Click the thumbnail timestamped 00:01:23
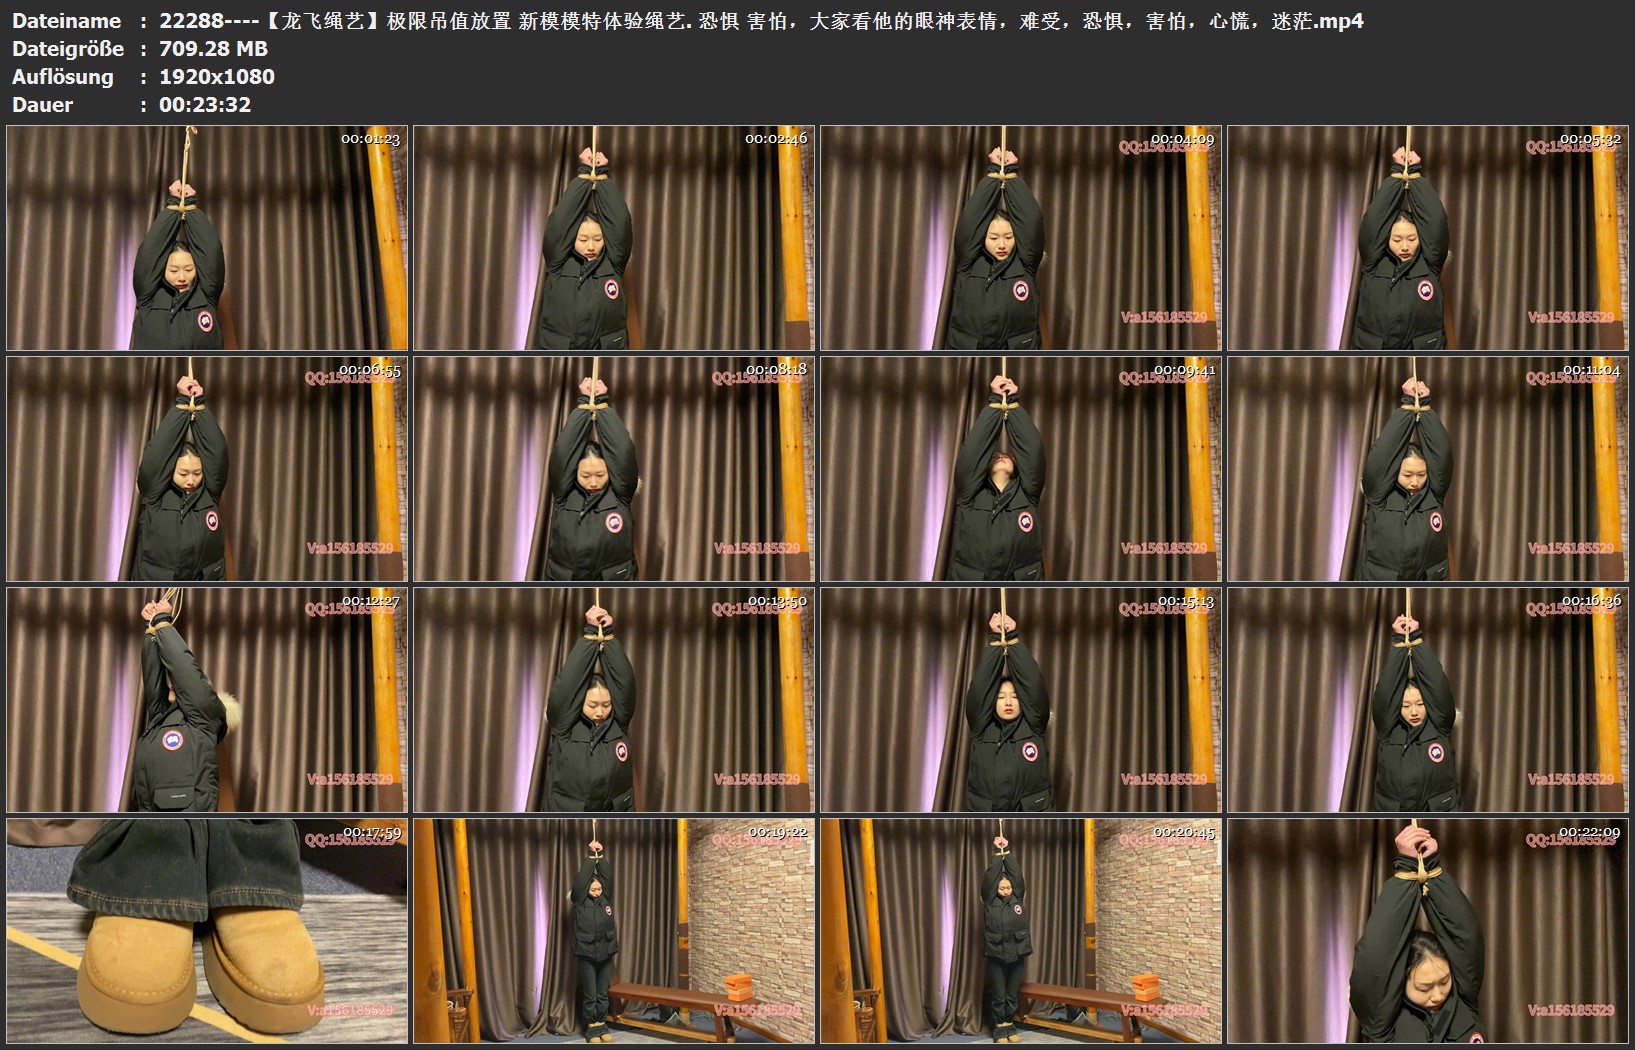This screenshot has height=1050, width=1635. (x=207, y=238)
